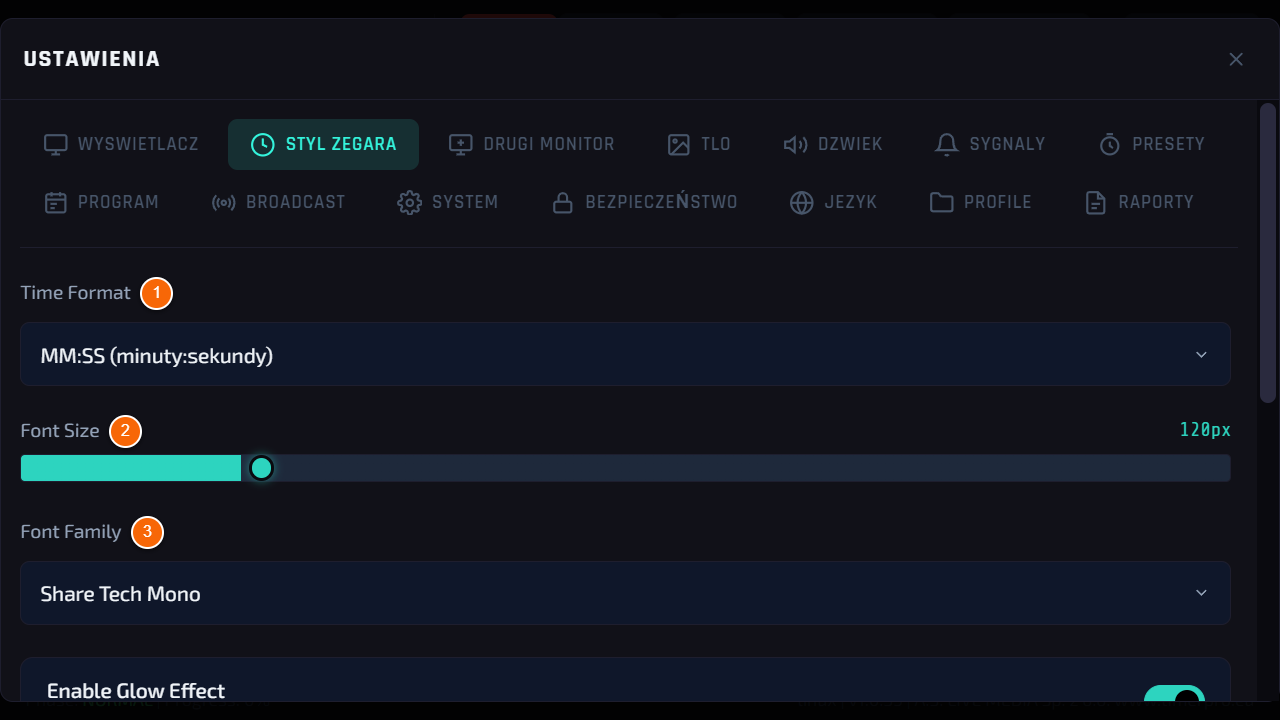Click the globe icon for Jezyk
The width and height of the screenshot is (1280, 720).
(x=802, y=202)
